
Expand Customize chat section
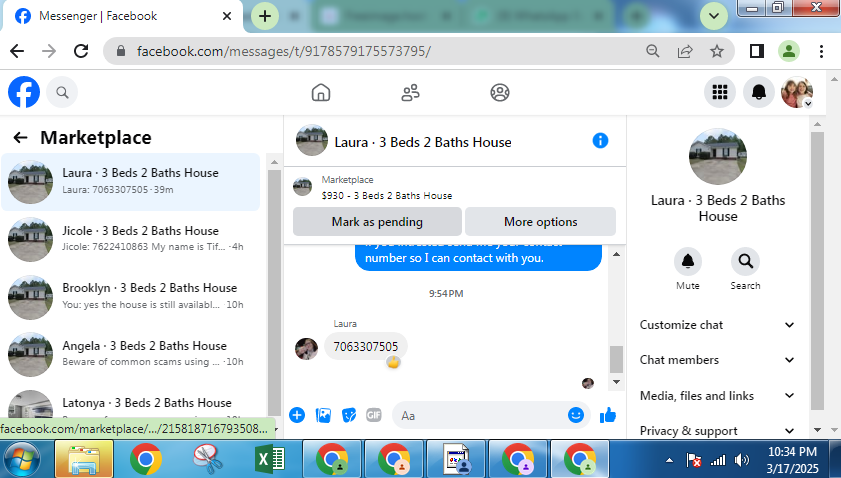[x=717, y=325]
